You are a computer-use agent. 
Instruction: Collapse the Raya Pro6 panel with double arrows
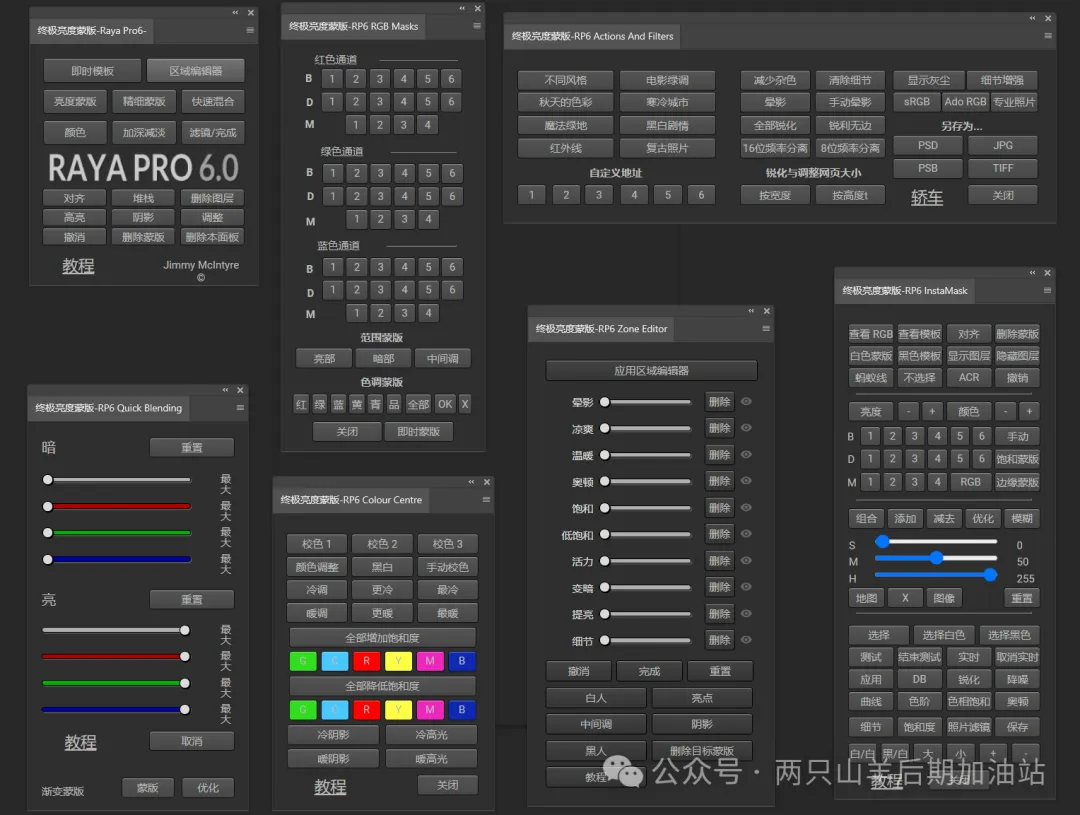pyautogui.click(x=235, y=12)
